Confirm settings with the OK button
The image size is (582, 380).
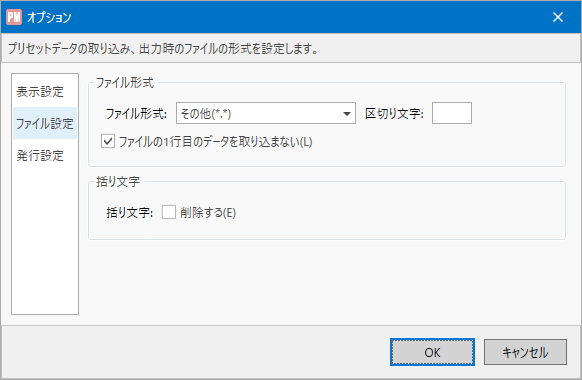[432, 352]
